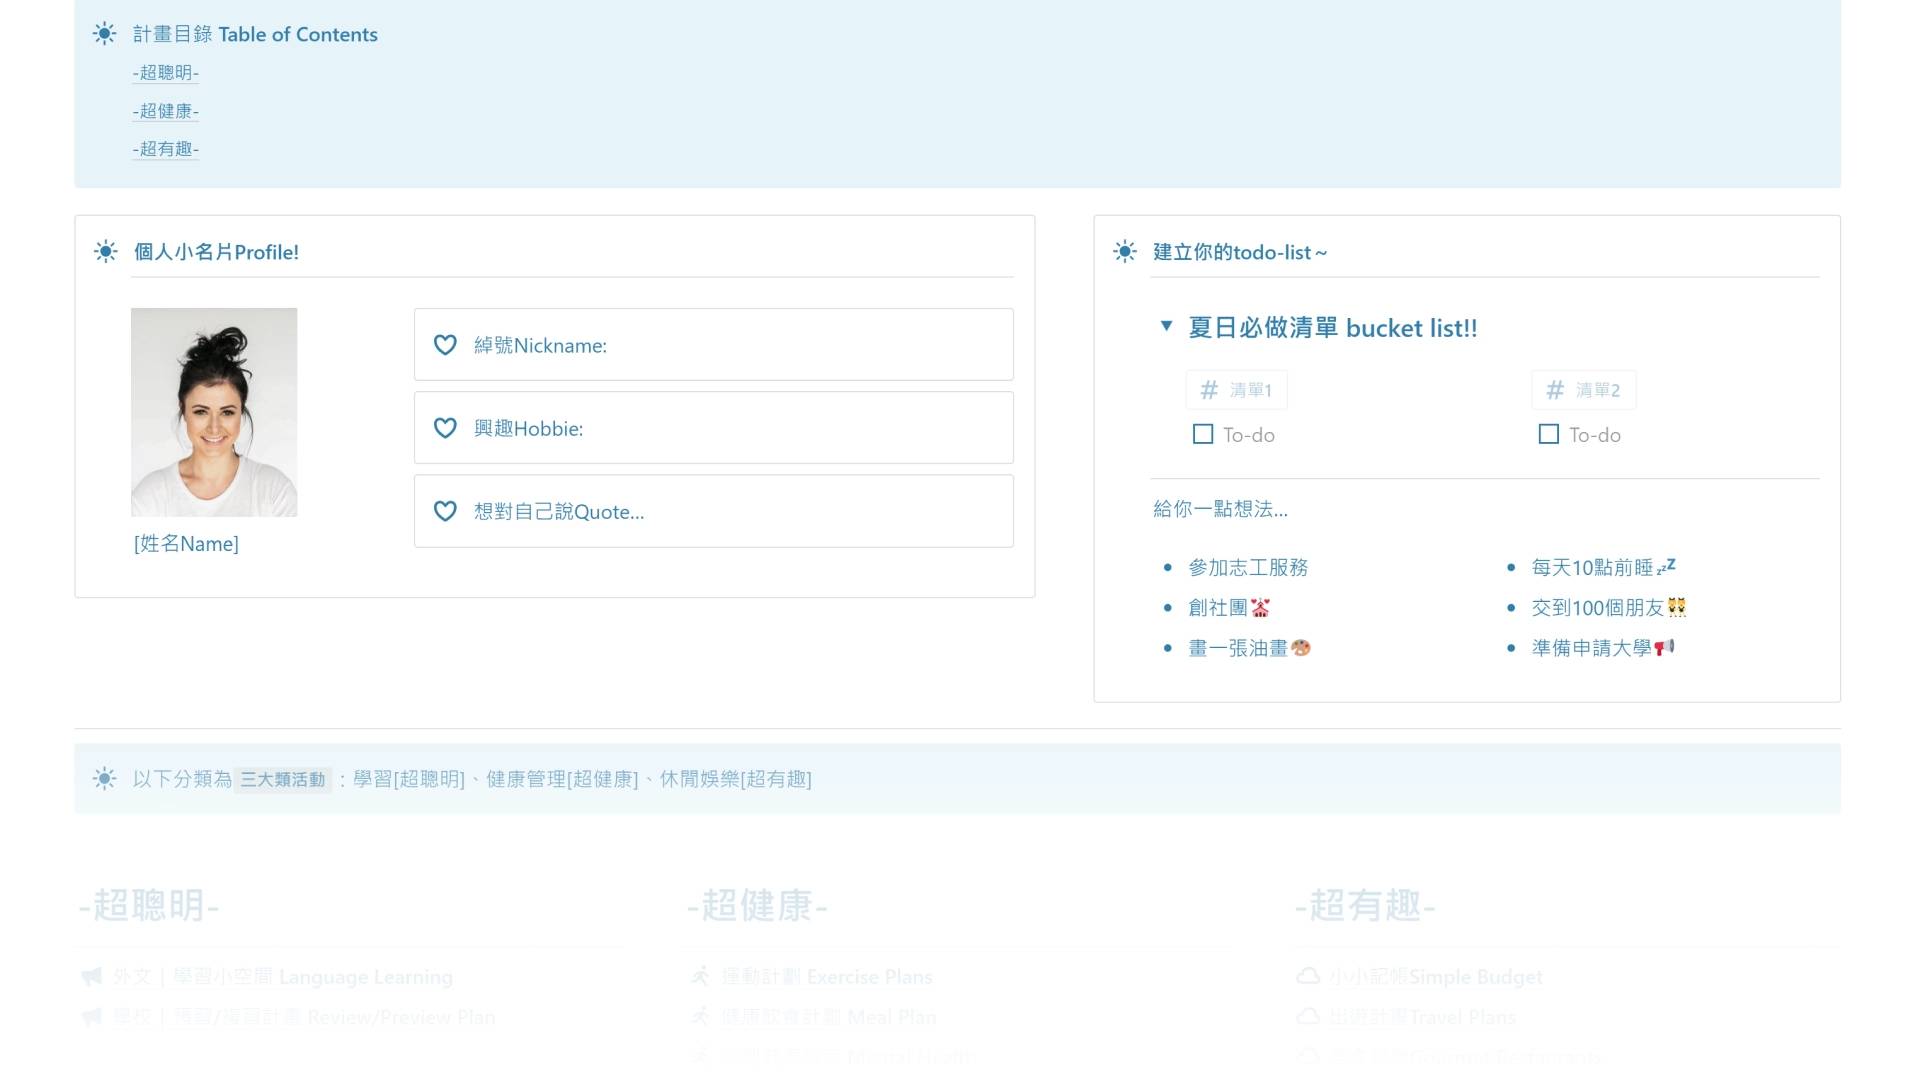Click the 清單2 heading text

tap(1598, 390)
